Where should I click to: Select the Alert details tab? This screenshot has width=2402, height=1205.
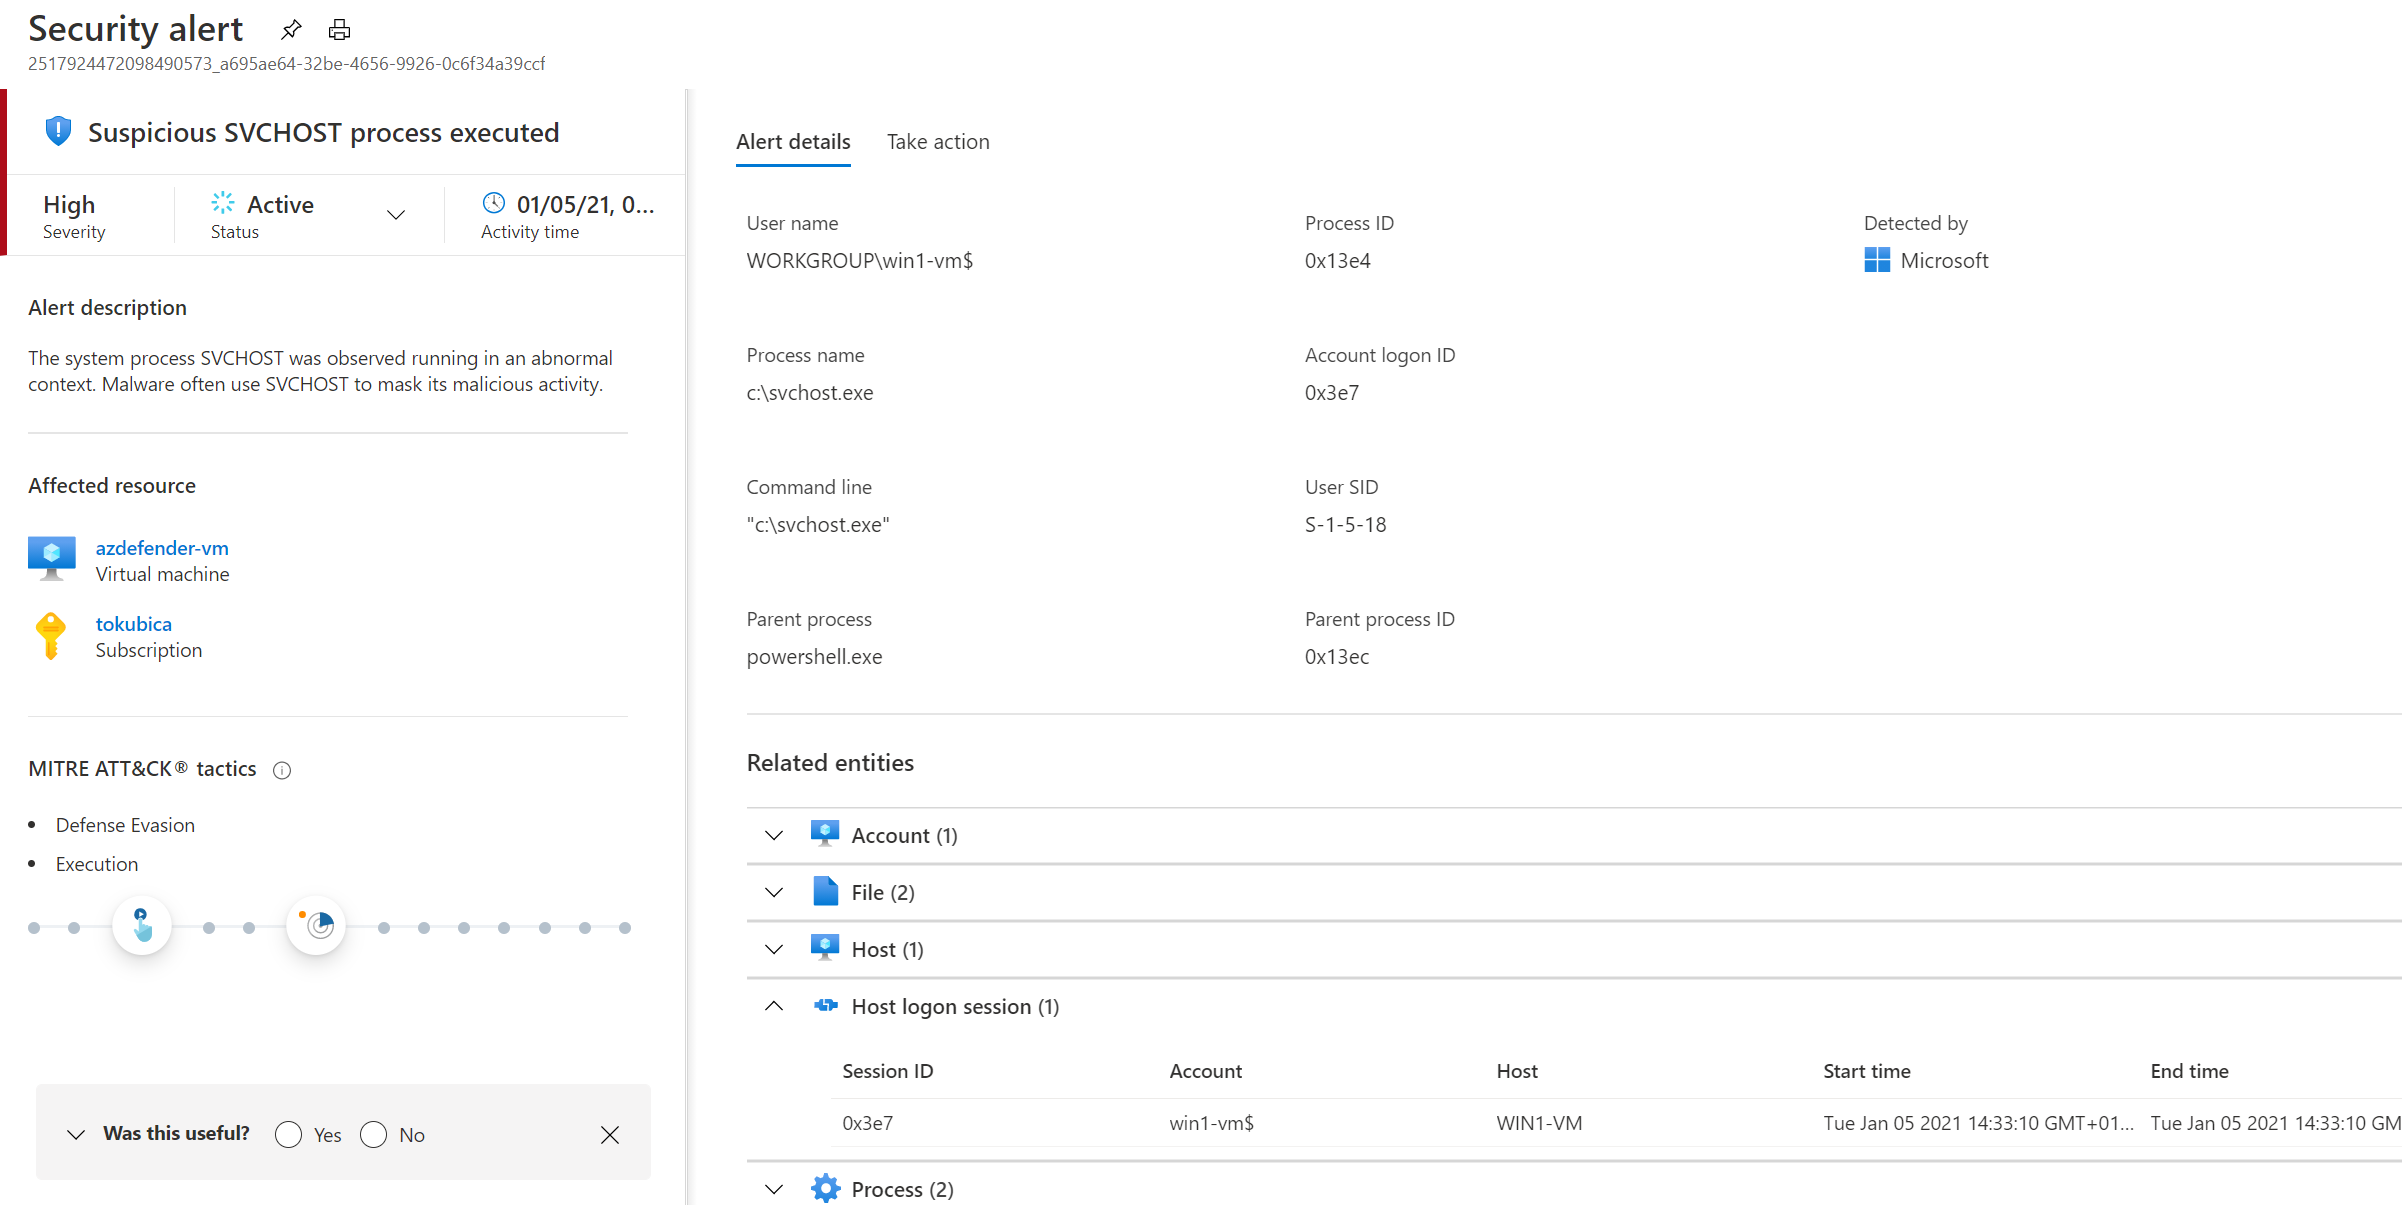pos(793,142)
